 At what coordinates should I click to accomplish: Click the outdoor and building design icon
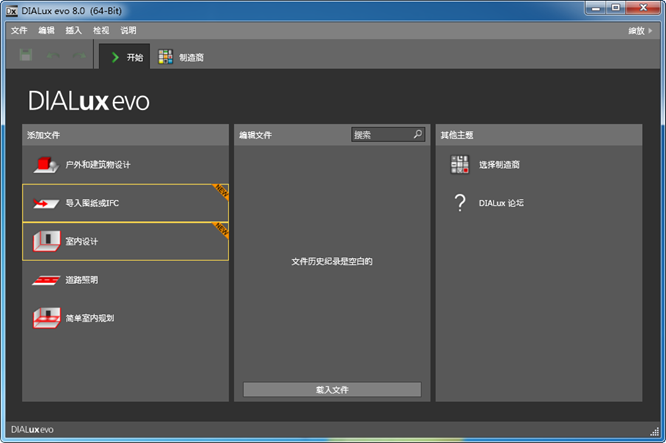pyautogui.click(x=46, y=165)
